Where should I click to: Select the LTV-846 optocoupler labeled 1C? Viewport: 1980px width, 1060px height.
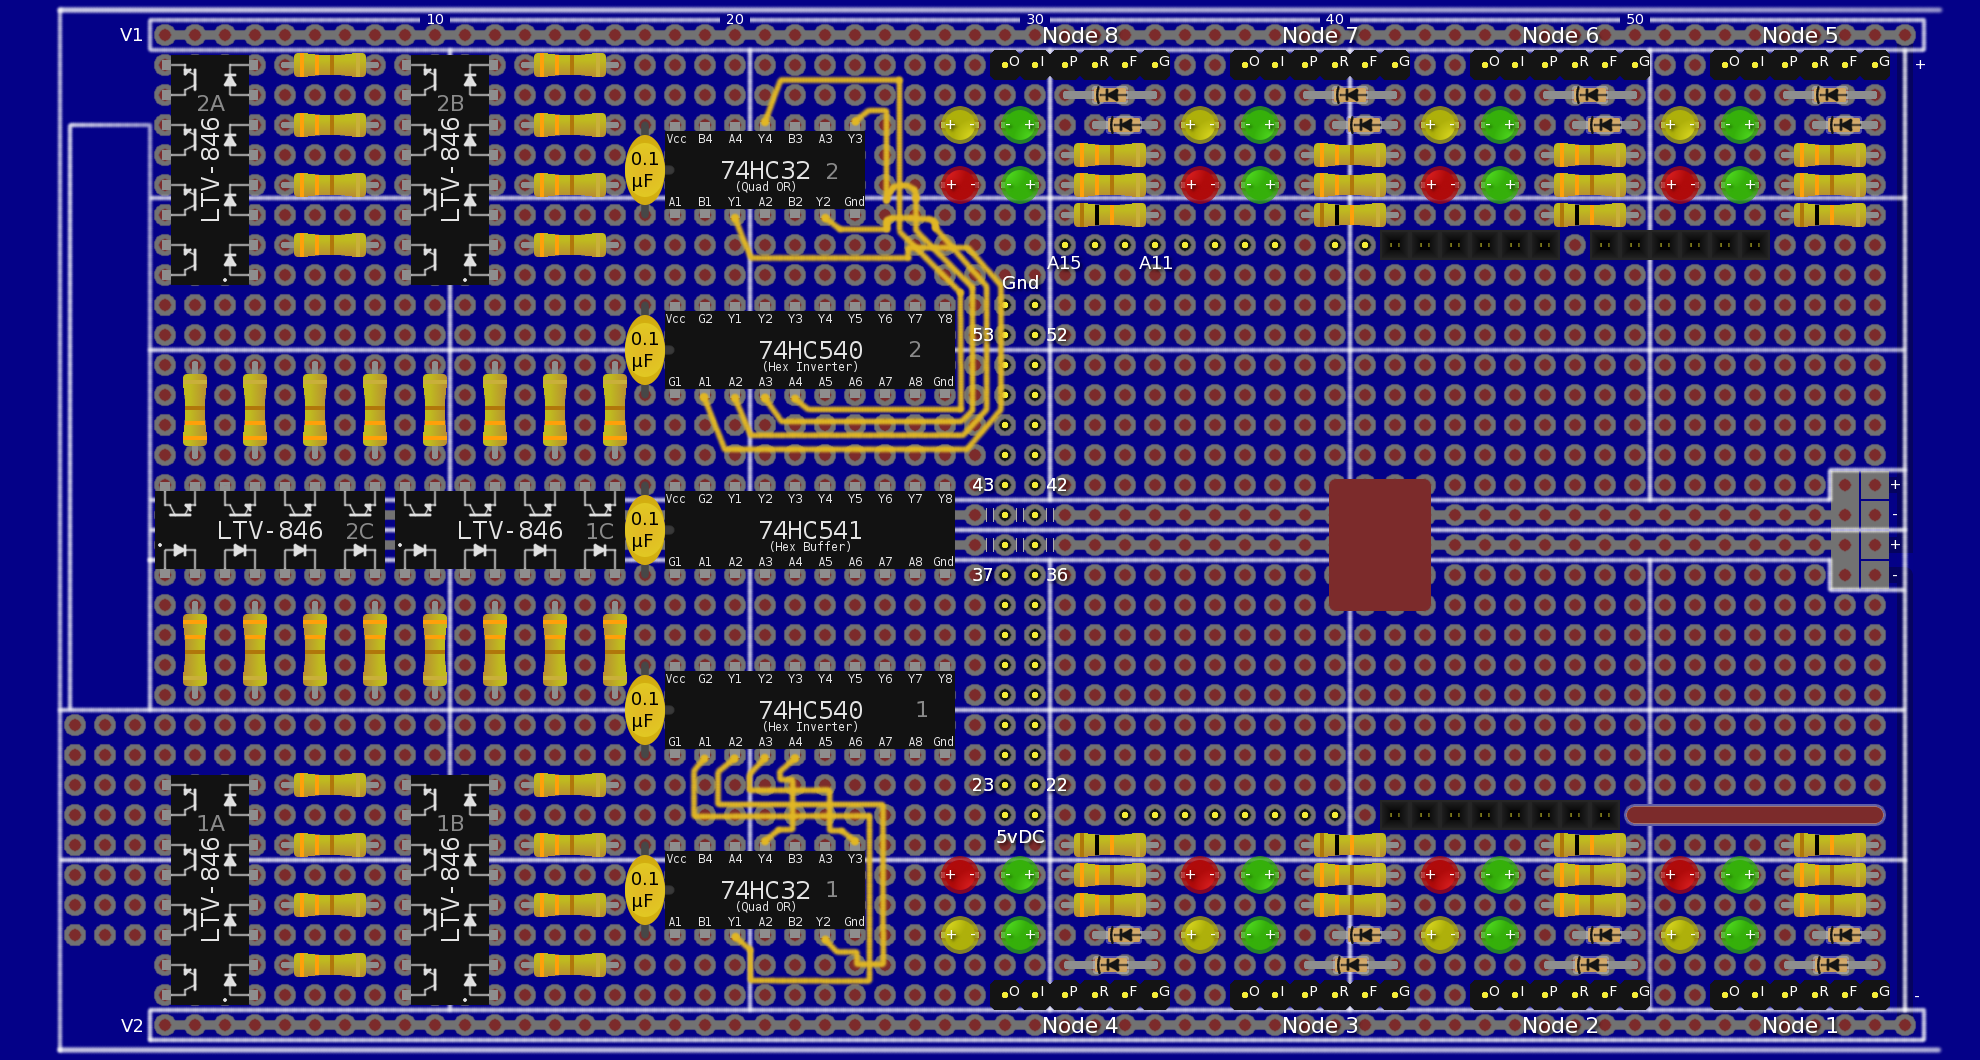[510, 530]
